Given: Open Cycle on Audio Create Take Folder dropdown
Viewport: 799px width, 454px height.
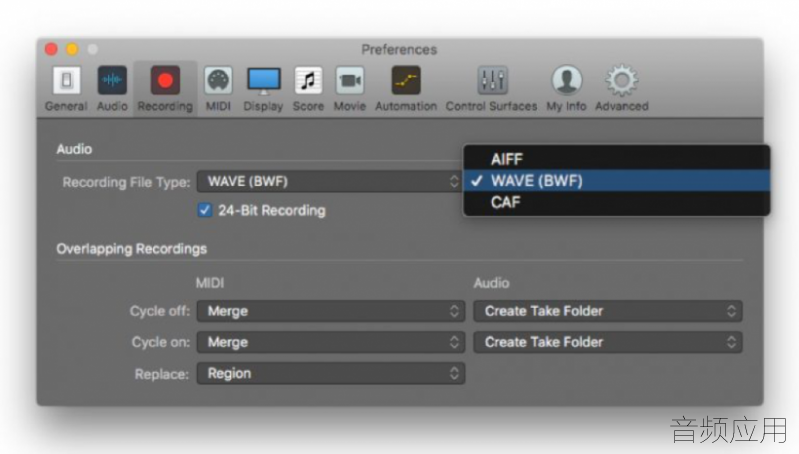Looking at the screenshot, I should tap(608, 342).
